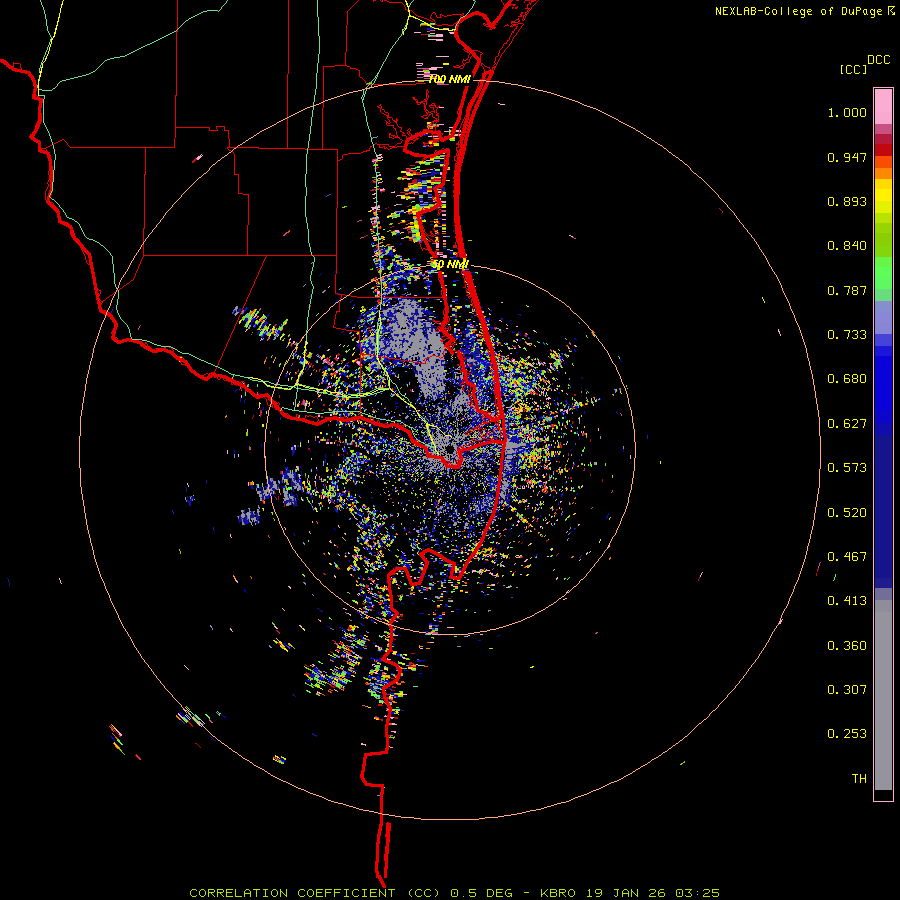Click the 0.680 colorbar value
The image size is (900, 900).
[847, 379]
